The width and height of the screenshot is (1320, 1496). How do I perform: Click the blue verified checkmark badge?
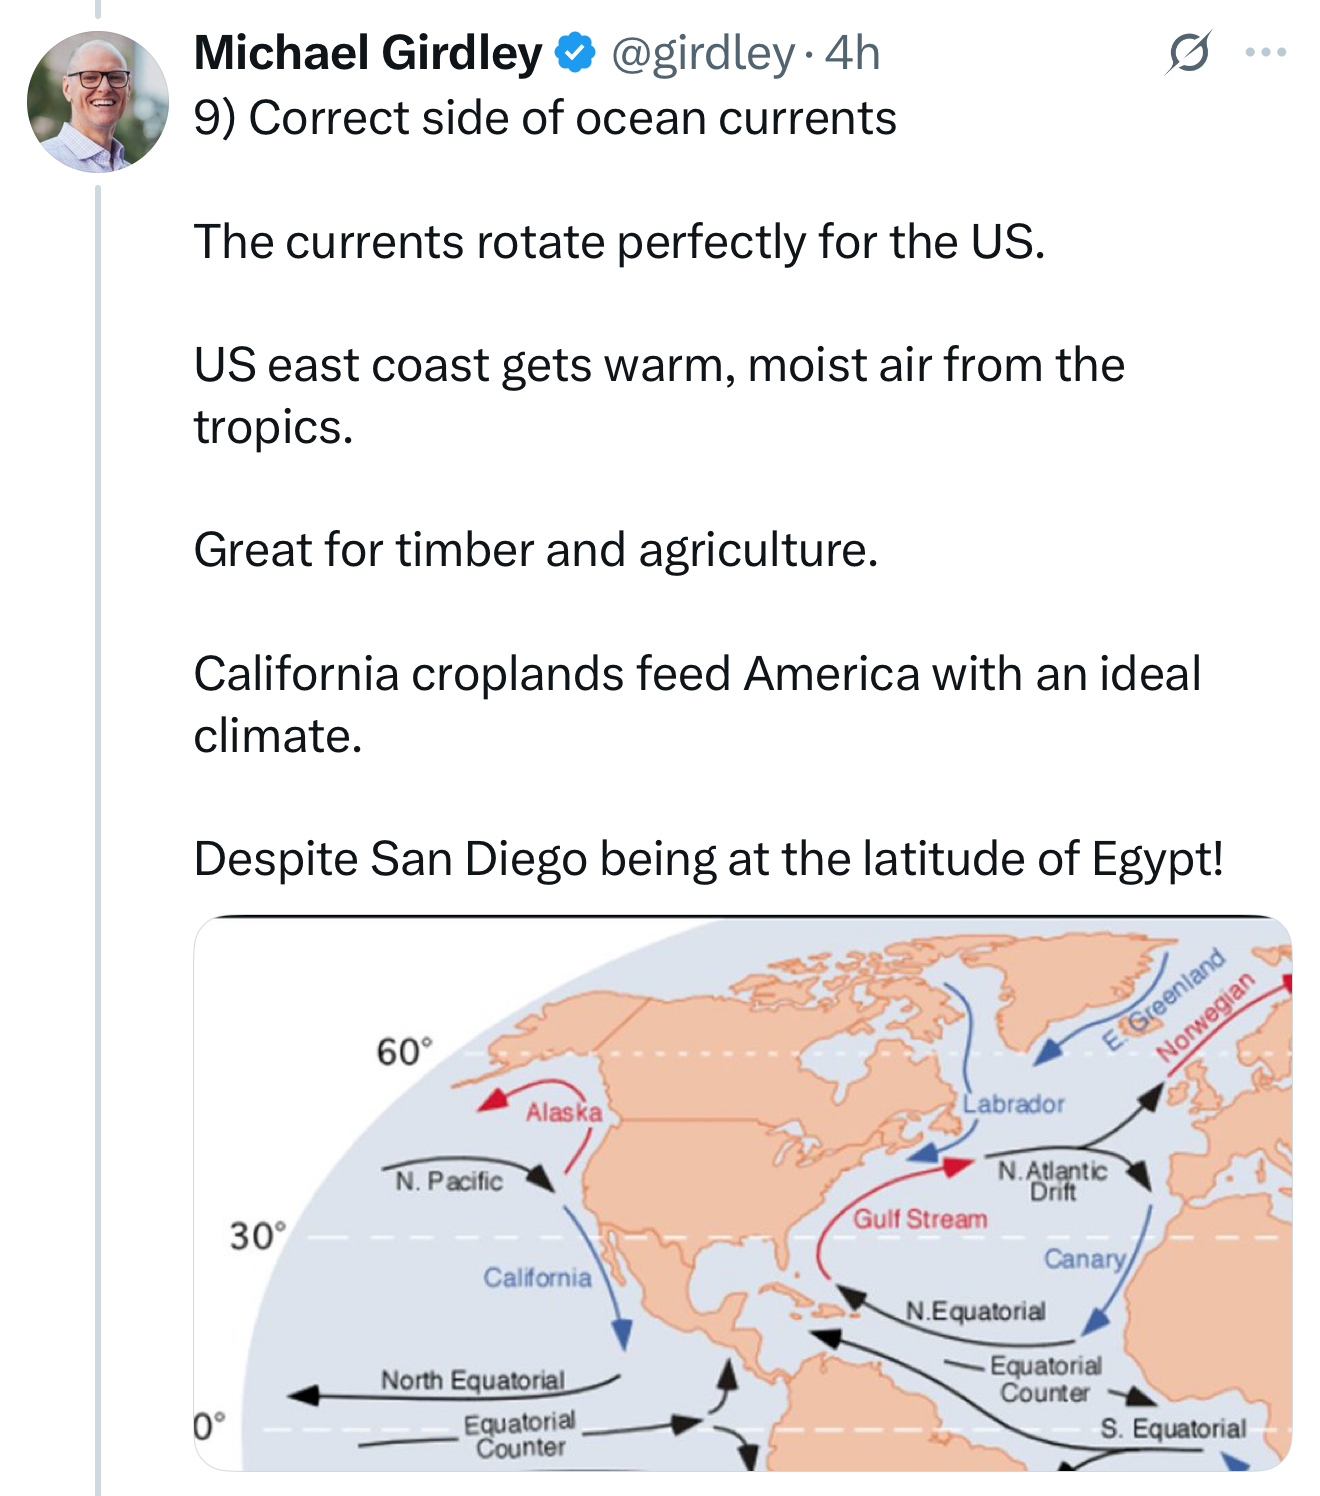pos(575,53)
